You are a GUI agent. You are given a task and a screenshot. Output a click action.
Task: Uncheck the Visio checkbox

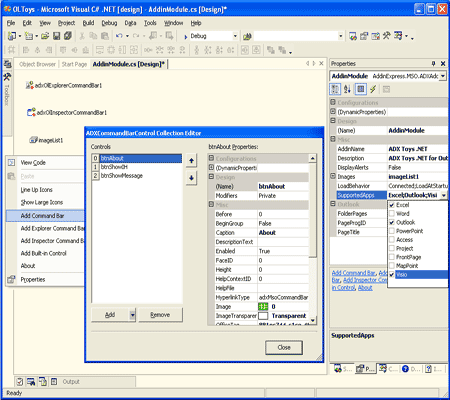[392, 274]
